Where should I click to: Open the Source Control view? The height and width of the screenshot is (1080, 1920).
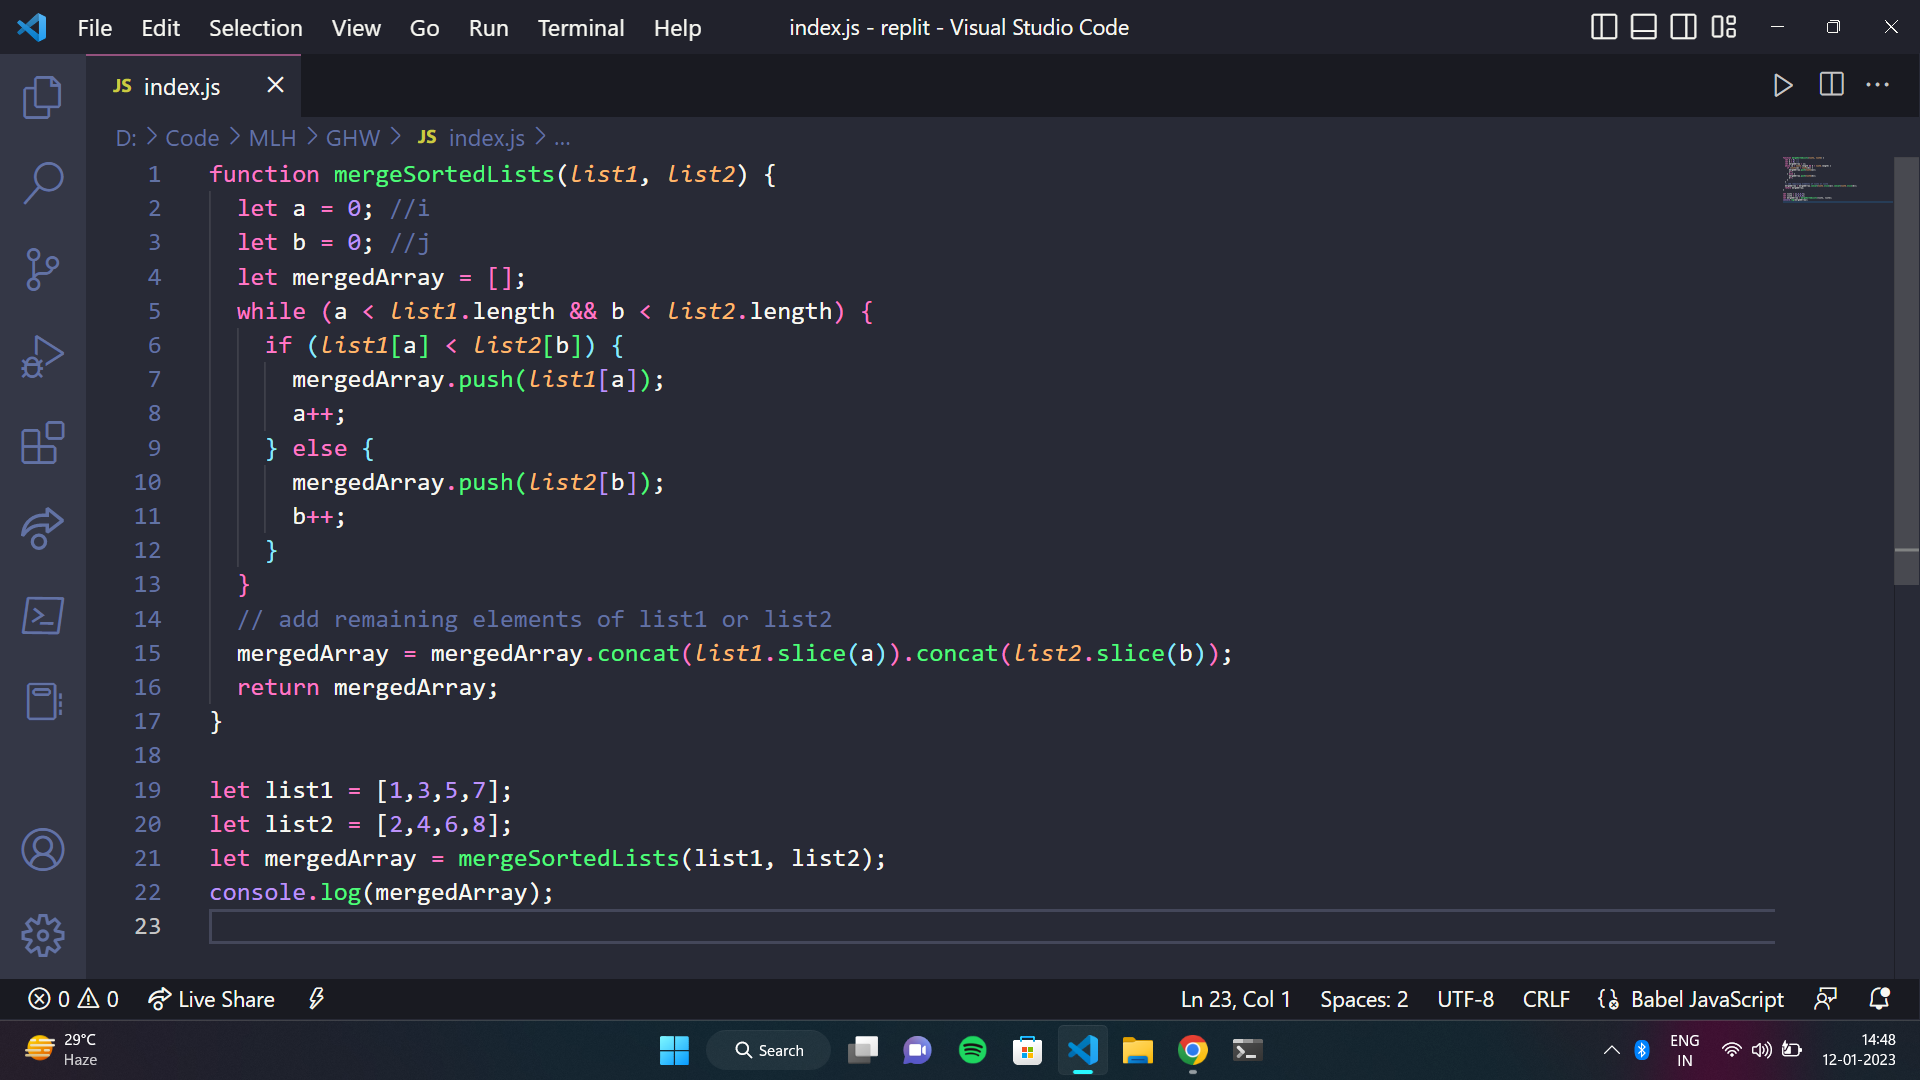pos(42,270)
